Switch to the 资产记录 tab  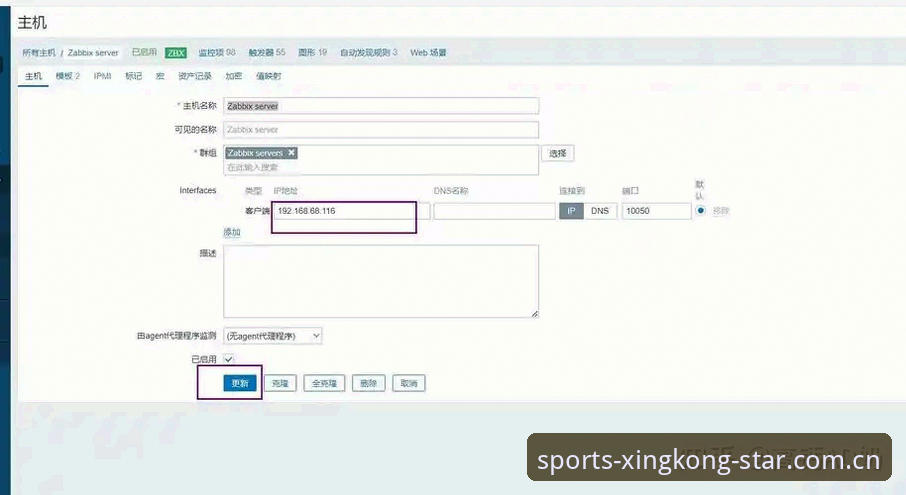click(195, 76)
